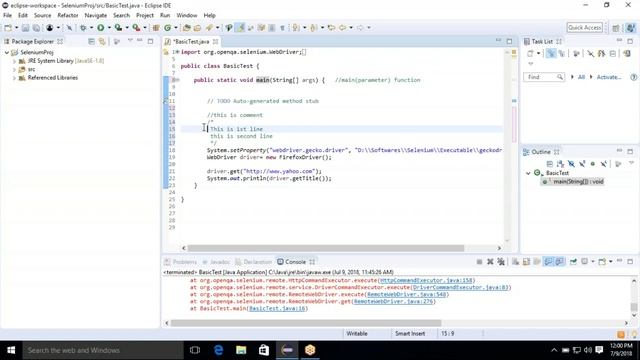Switch to the Problems tab
Screen dimensions: 640x360
[x=180, y=262]
